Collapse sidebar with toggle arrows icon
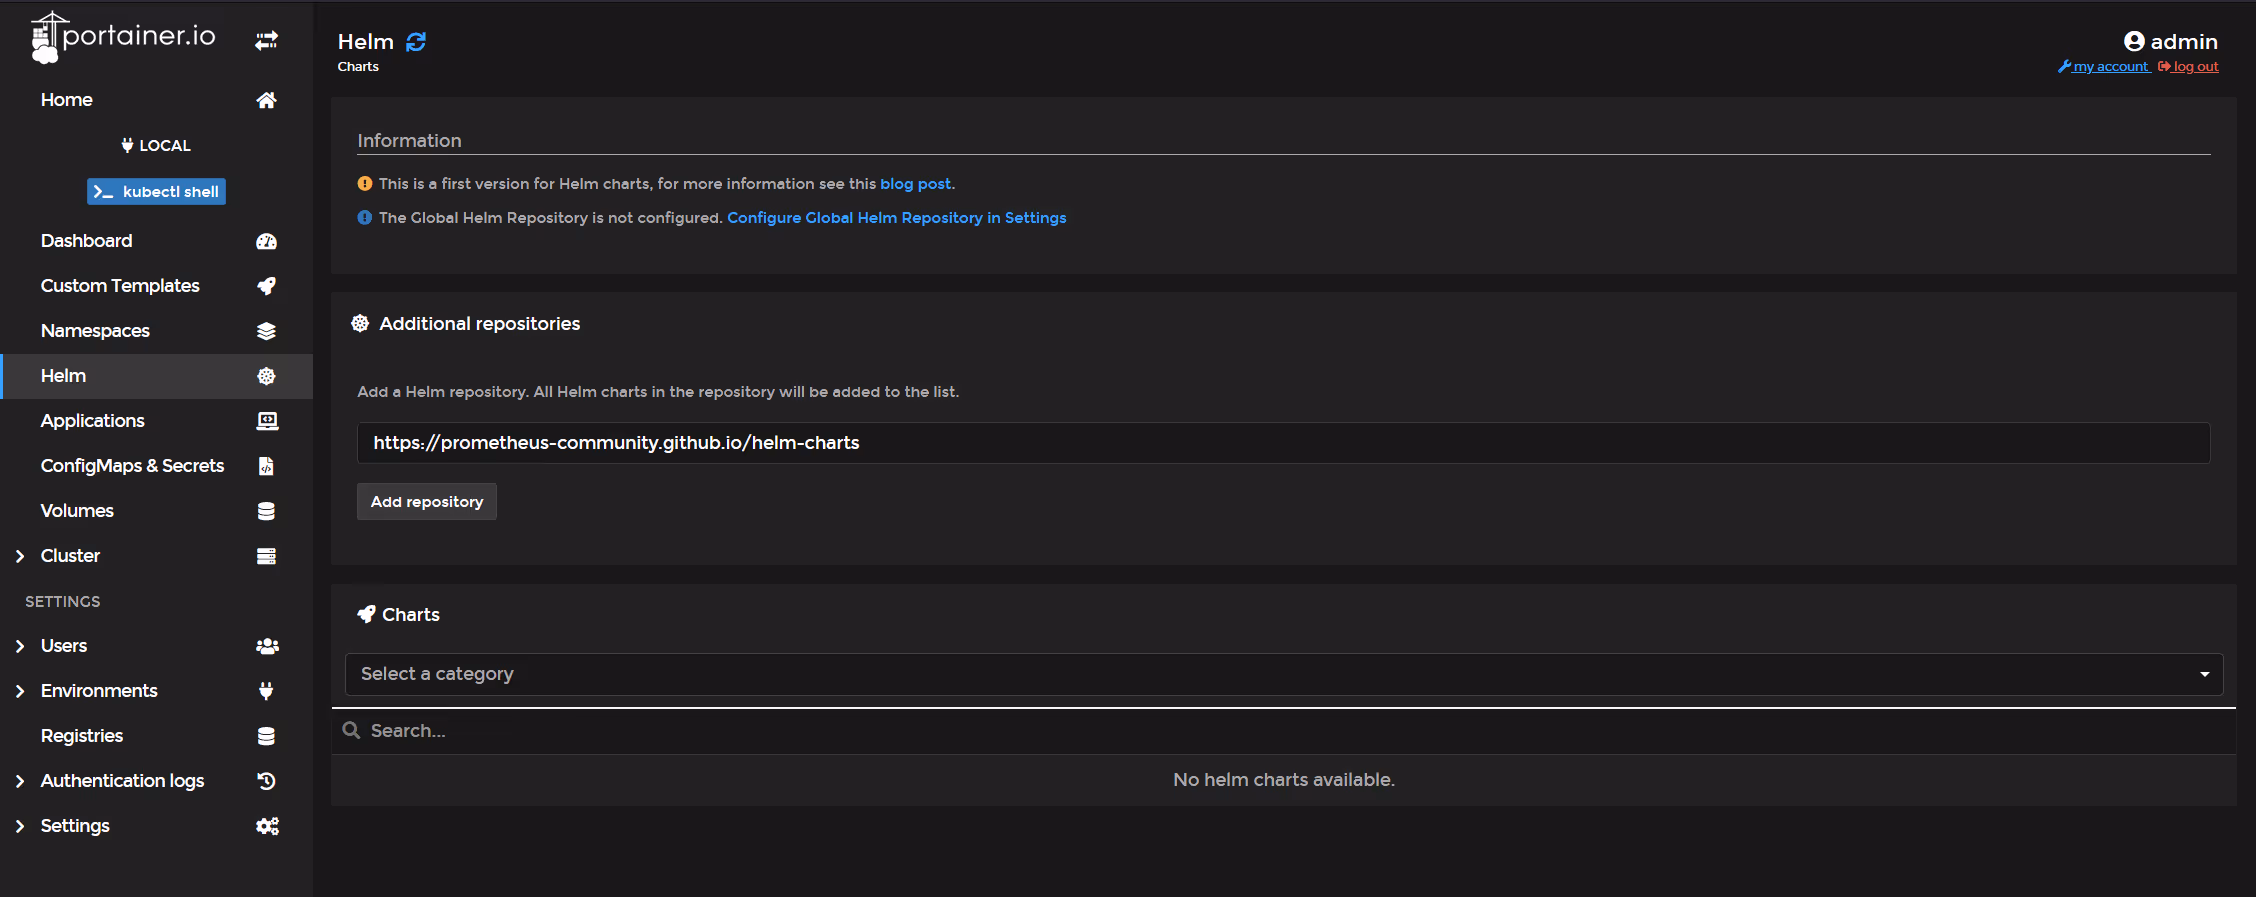 pyautogui.click(x=266, y=41)
